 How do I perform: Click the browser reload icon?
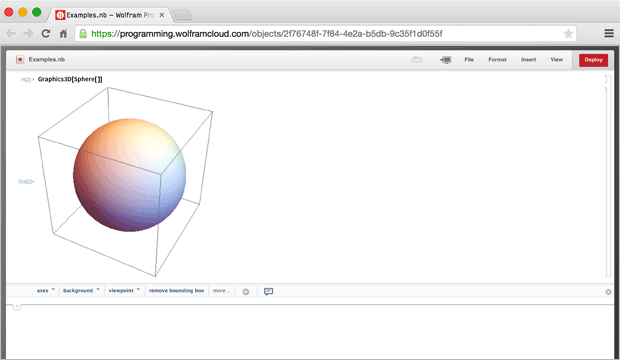(x=46, y=34)
